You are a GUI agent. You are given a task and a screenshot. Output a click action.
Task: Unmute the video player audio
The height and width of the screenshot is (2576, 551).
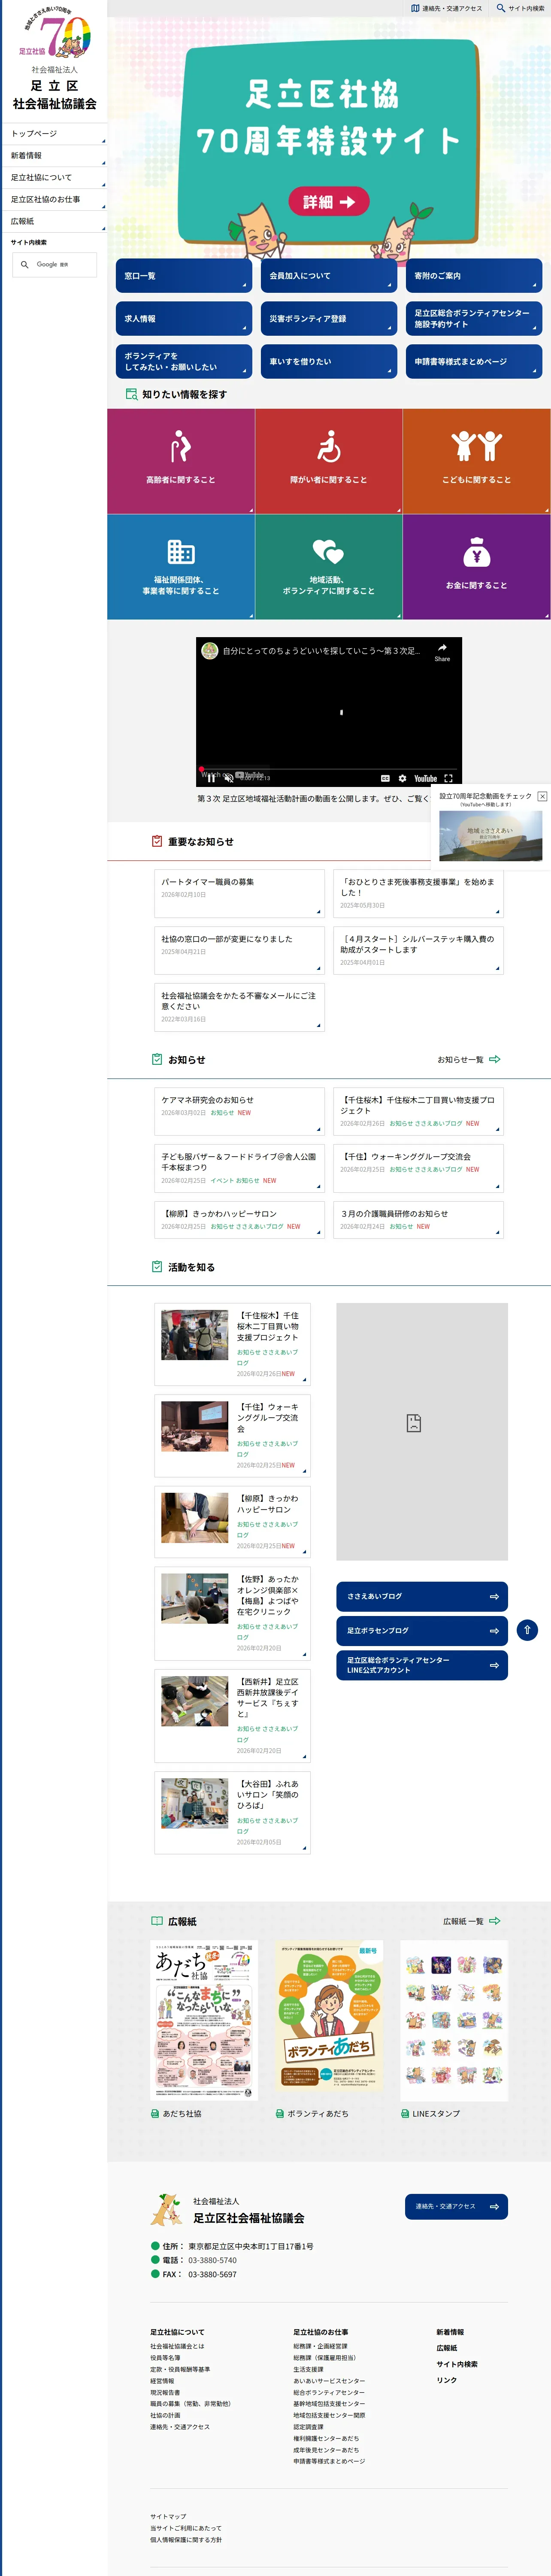[228, 777]
